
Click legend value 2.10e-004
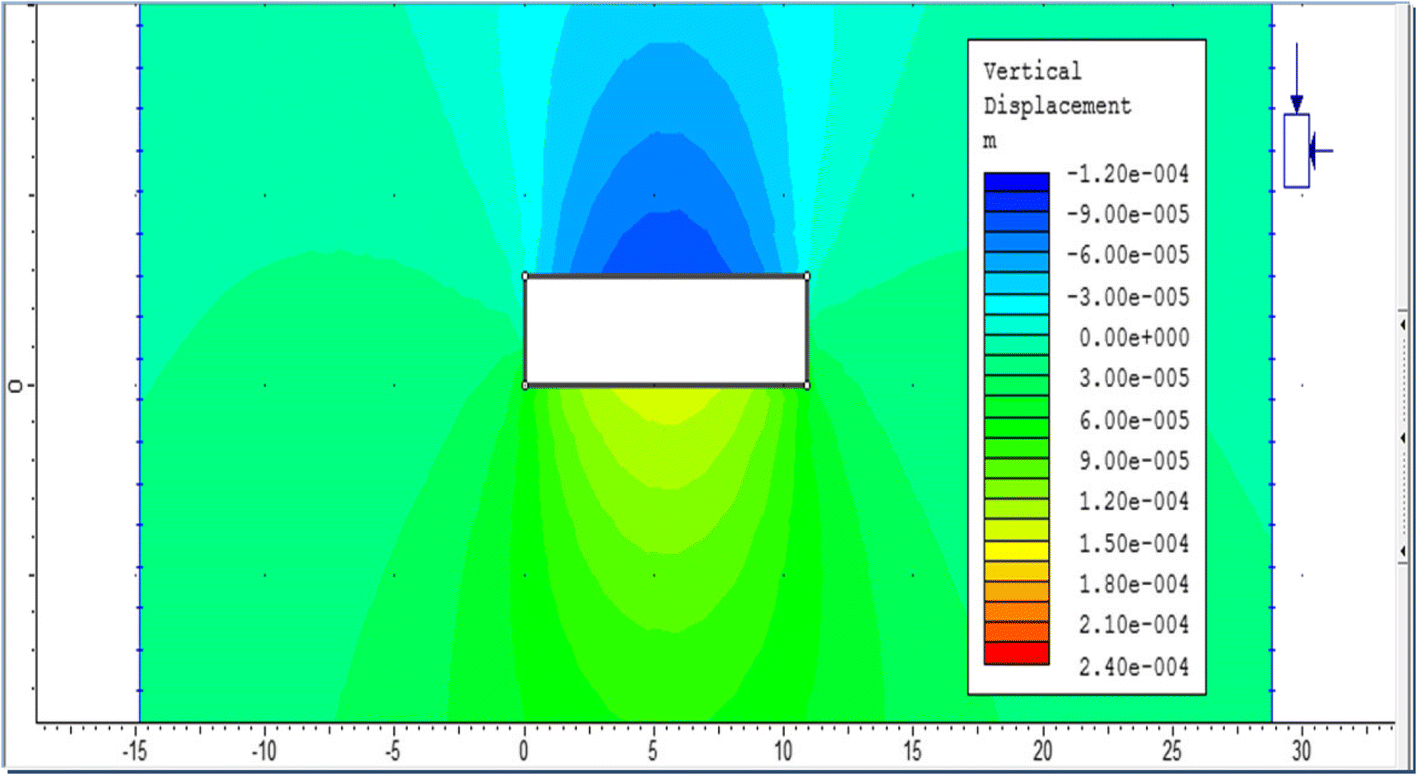[x=1135, y=625]
